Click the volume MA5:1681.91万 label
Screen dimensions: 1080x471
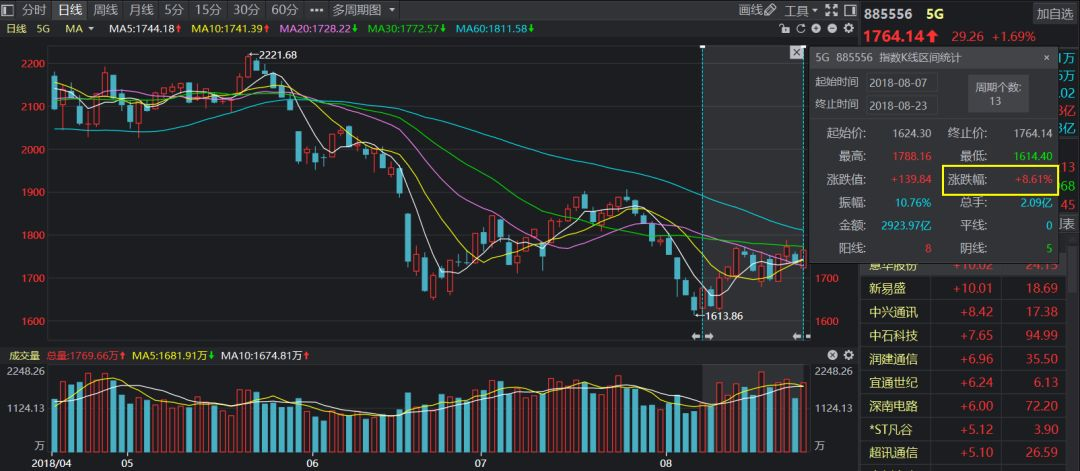(x=174, y=355)
